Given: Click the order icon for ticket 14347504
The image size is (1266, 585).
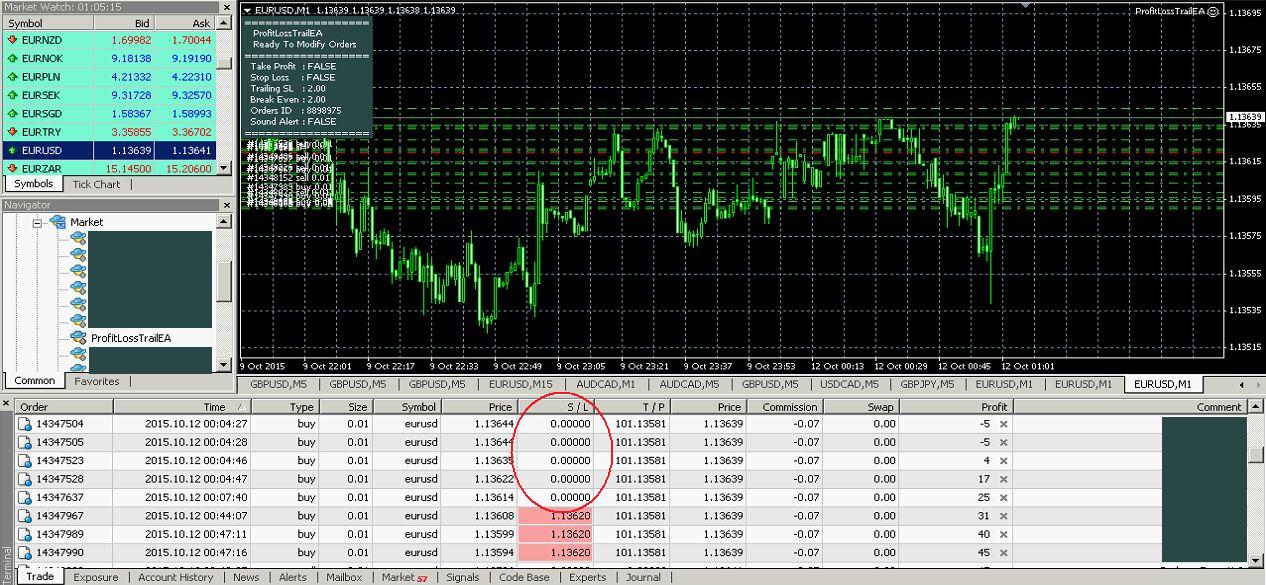Looking at the screenshot, I should click(x=25, y=424).
